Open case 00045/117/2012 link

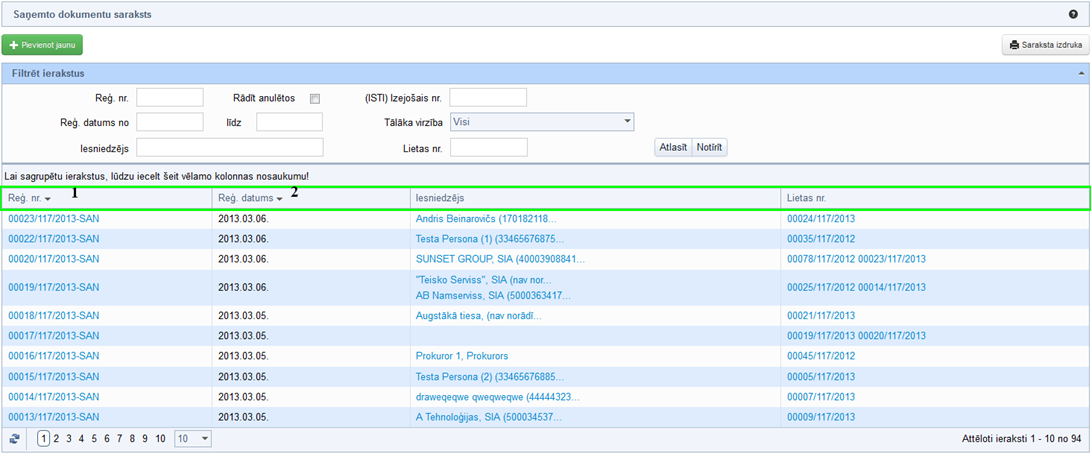click(821, 356)
